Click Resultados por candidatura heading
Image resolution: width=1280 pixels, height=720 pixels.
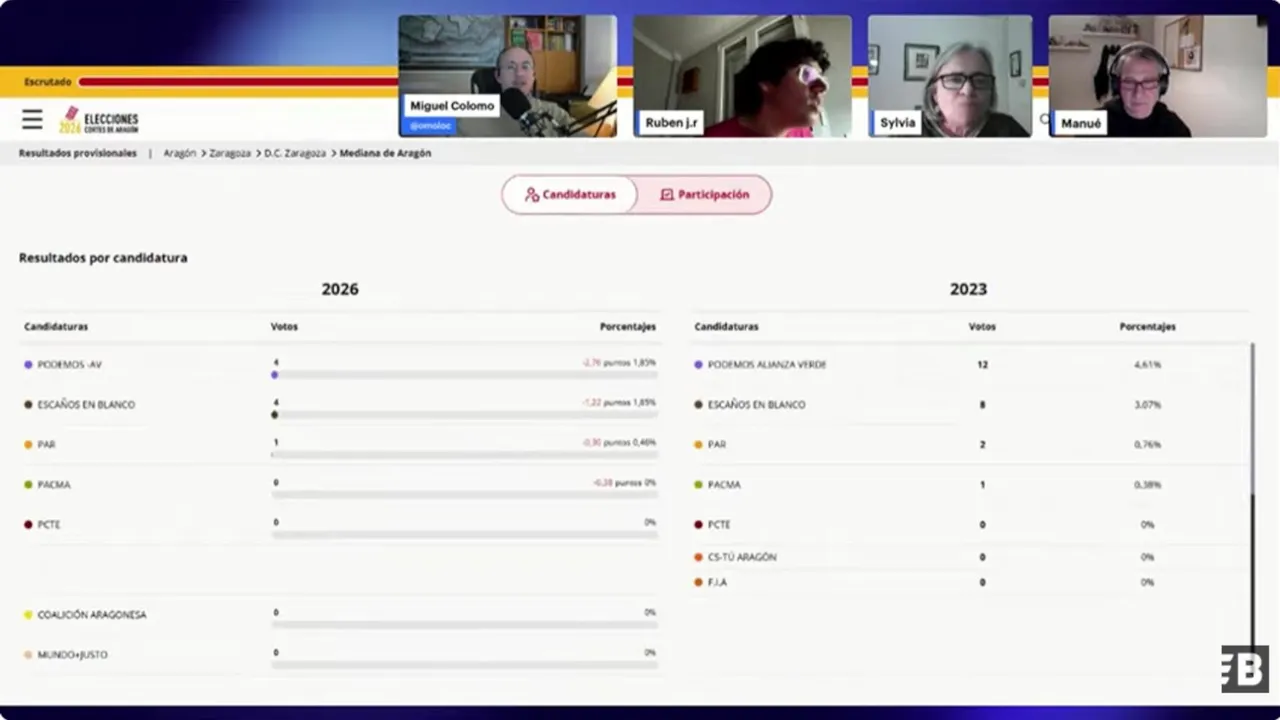[x=103, y=258]
